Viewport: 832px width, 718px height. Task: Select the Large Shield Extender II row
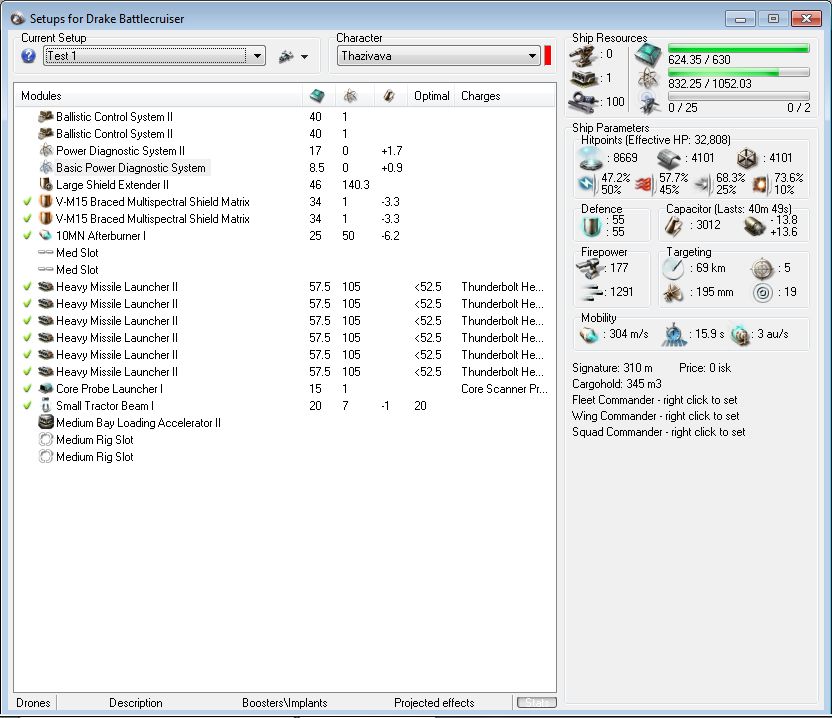pos(286,185)
